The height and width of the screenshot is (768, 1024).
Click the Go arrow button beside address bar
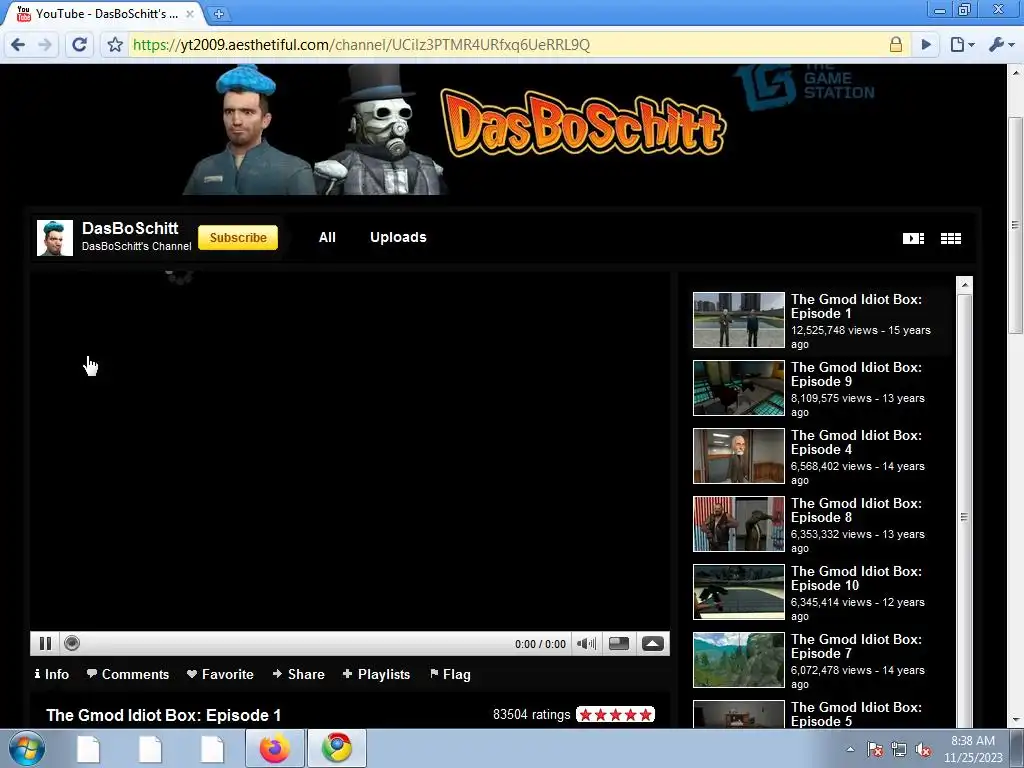926,44
